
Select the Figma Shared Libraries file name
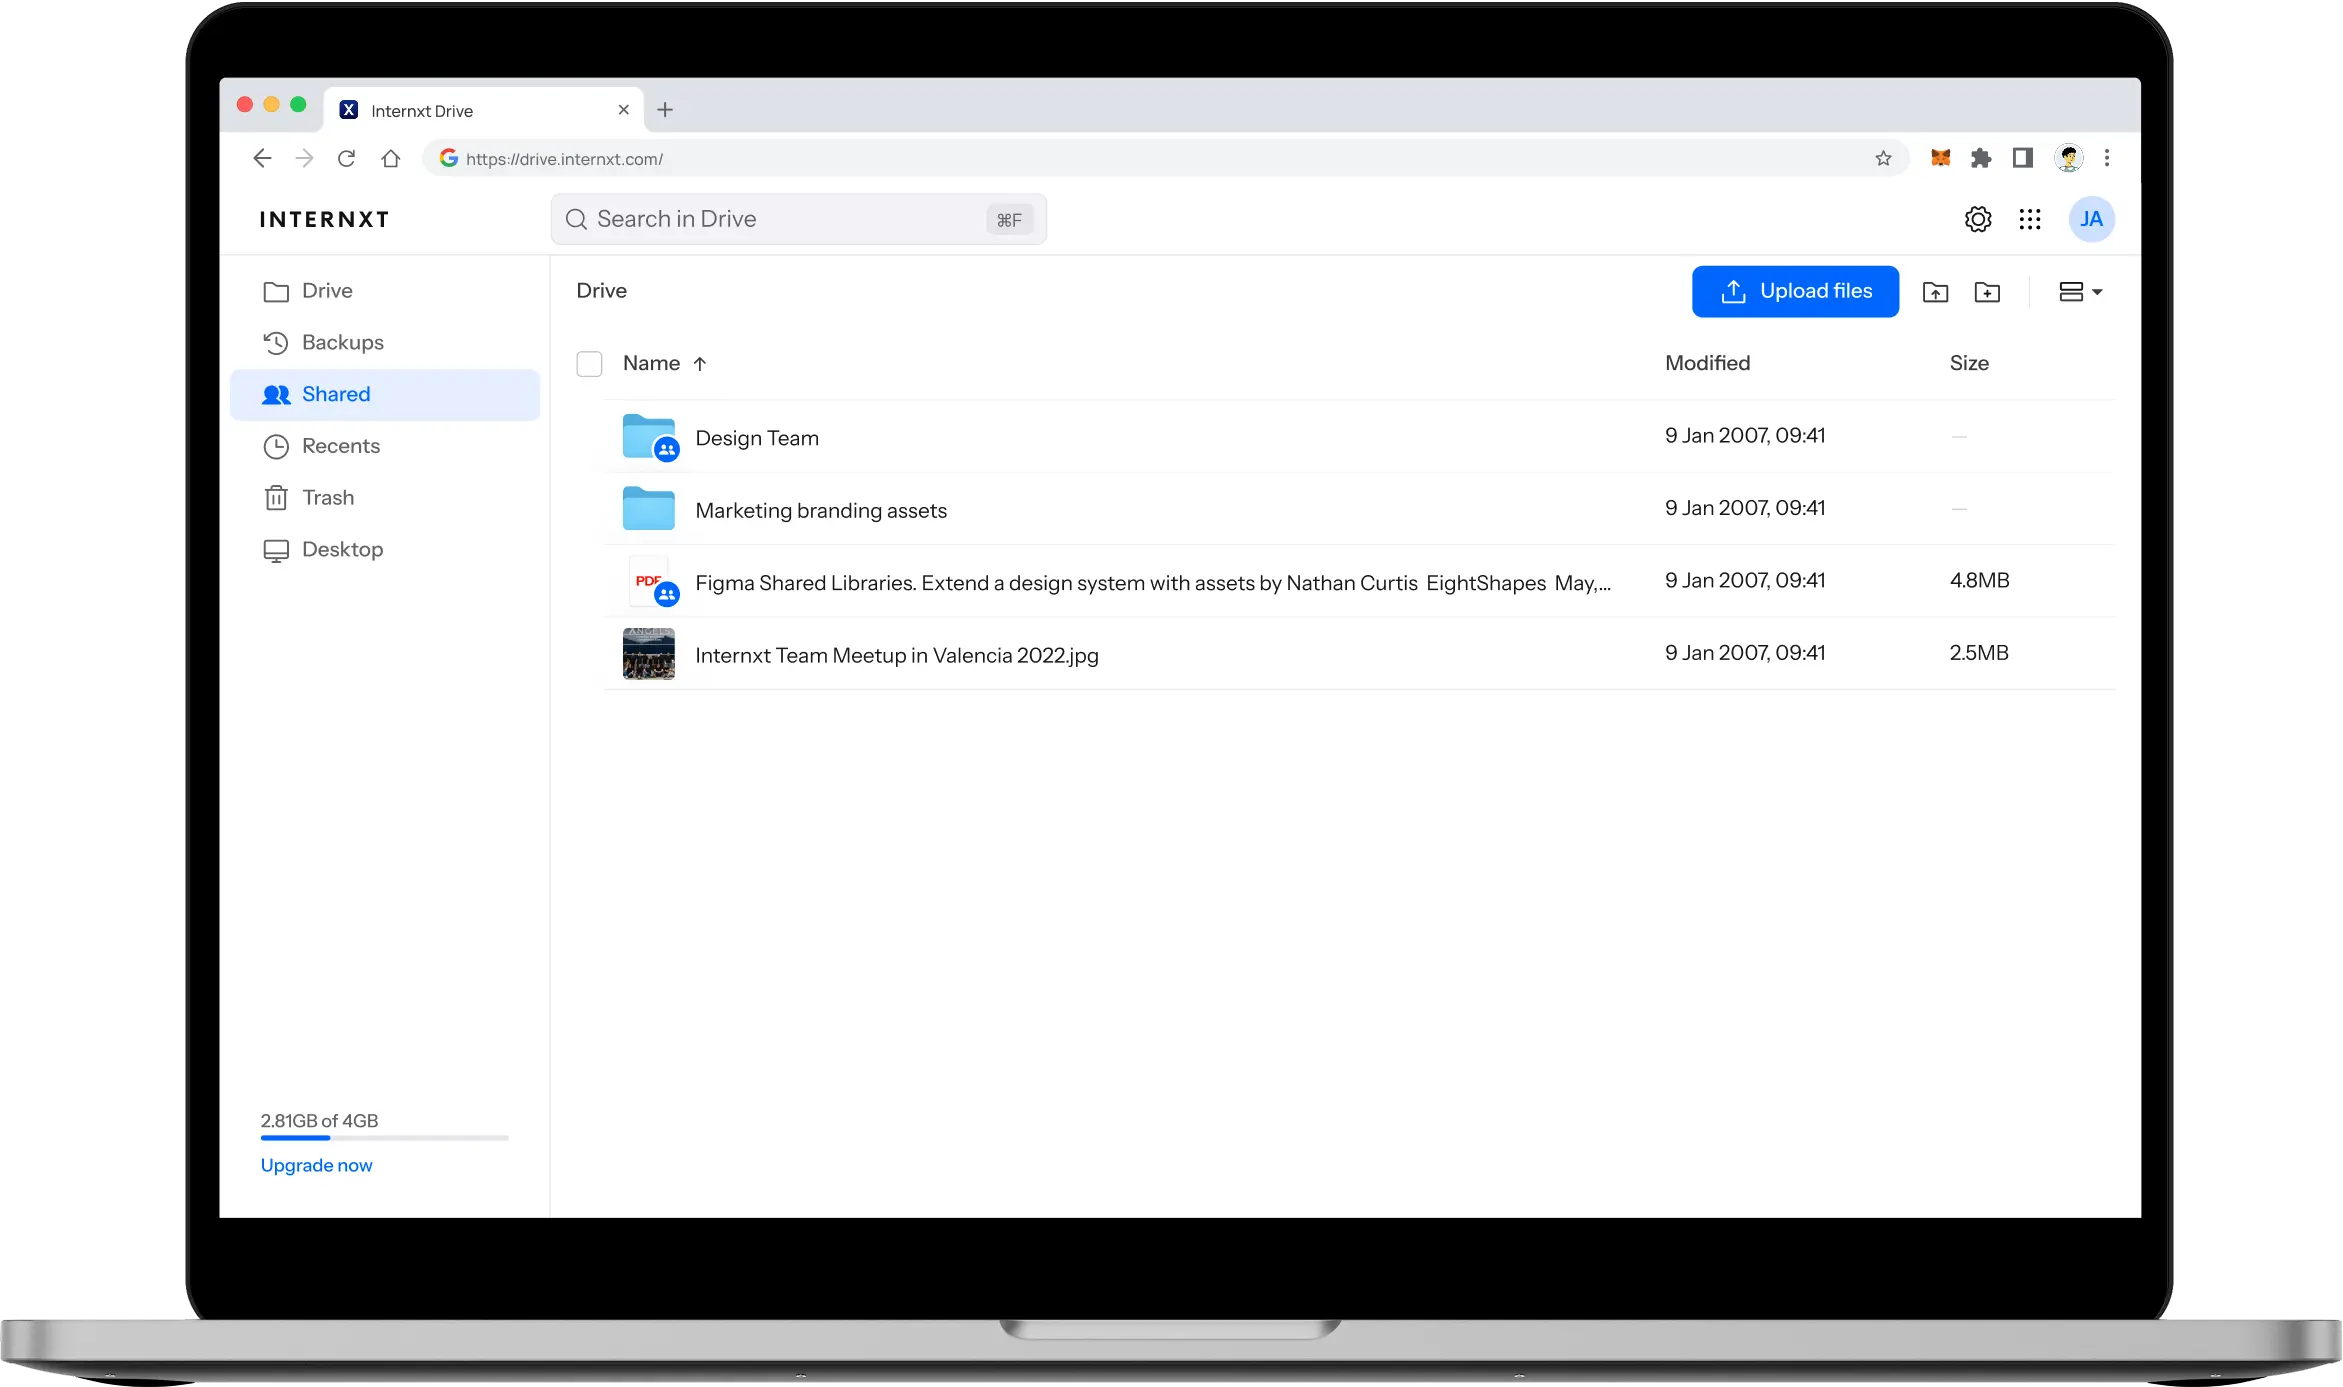[1153, 583]
